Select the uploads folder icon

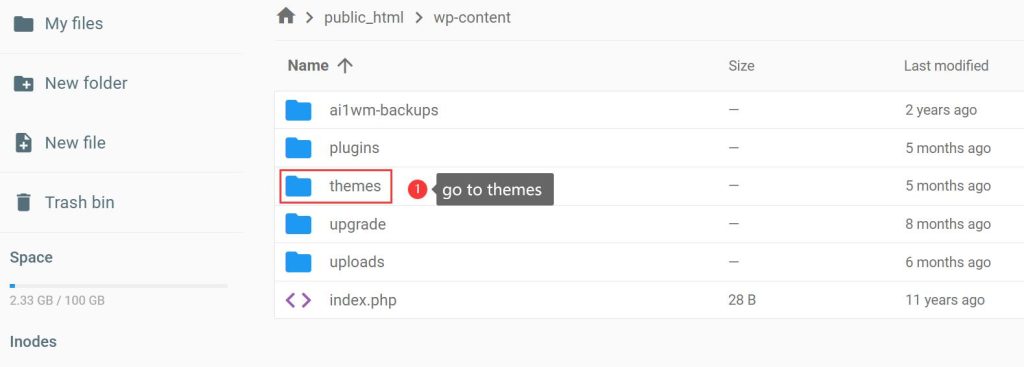pyautogui.click(x=298, y=262)
